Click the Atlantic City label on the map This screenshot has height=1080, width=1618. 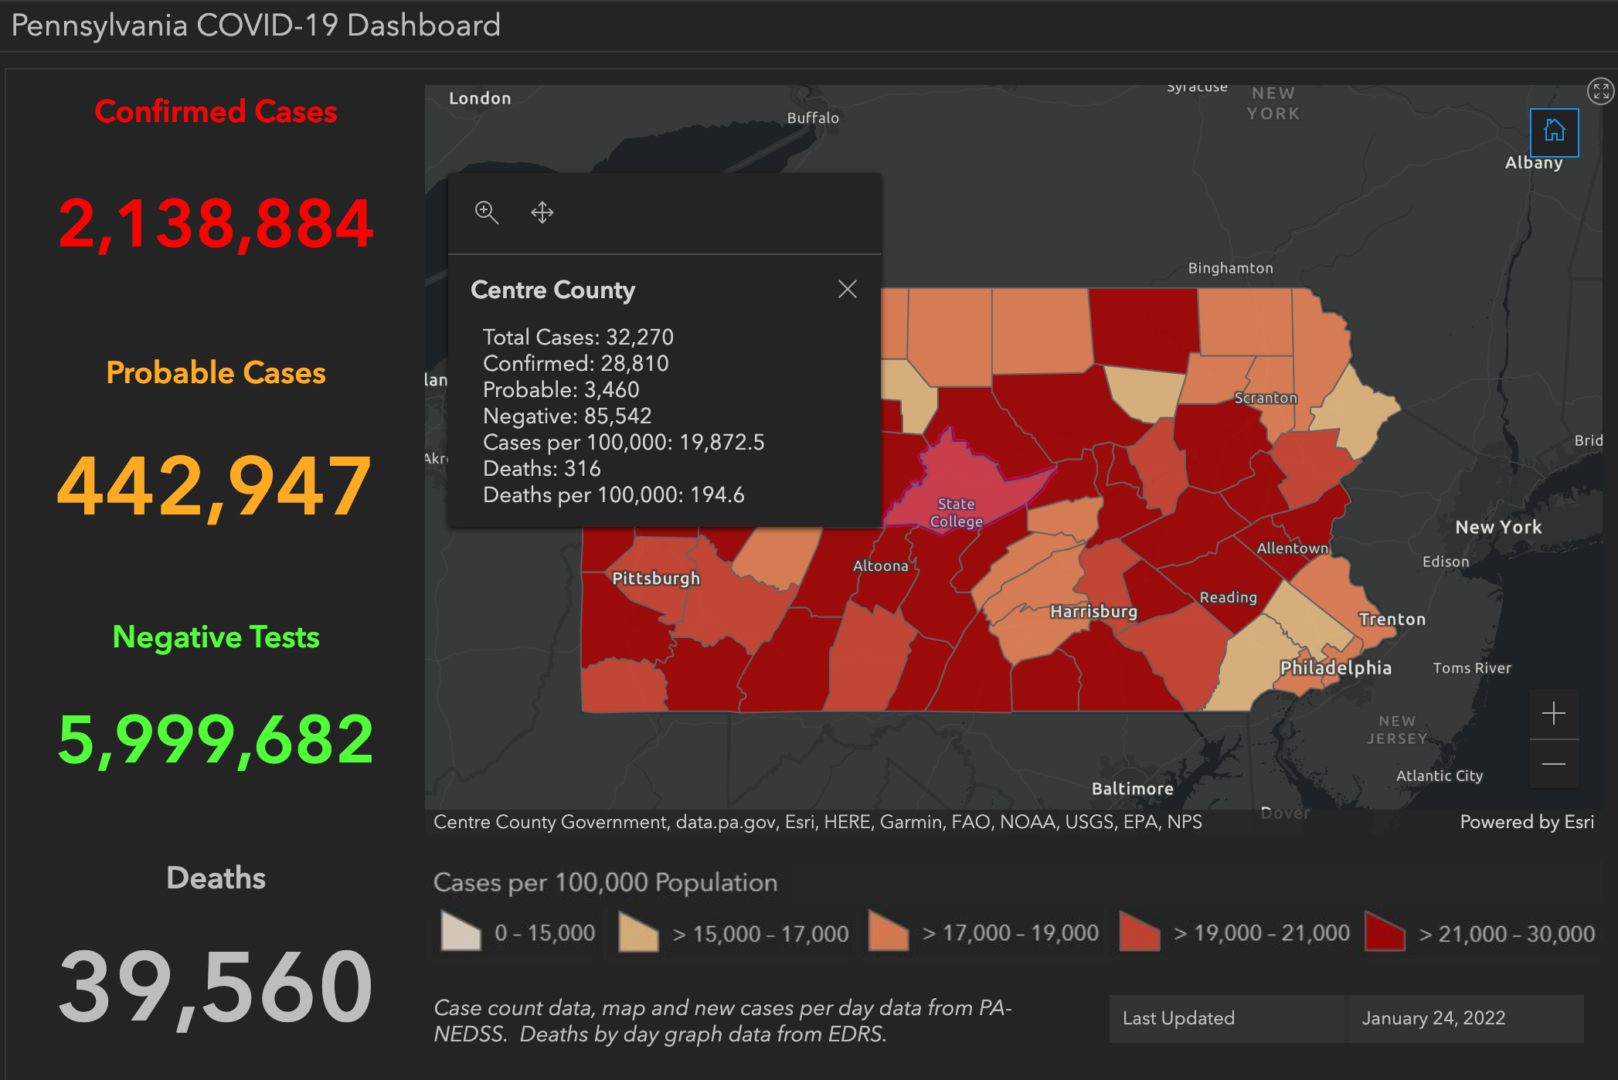coord(1439,776)
